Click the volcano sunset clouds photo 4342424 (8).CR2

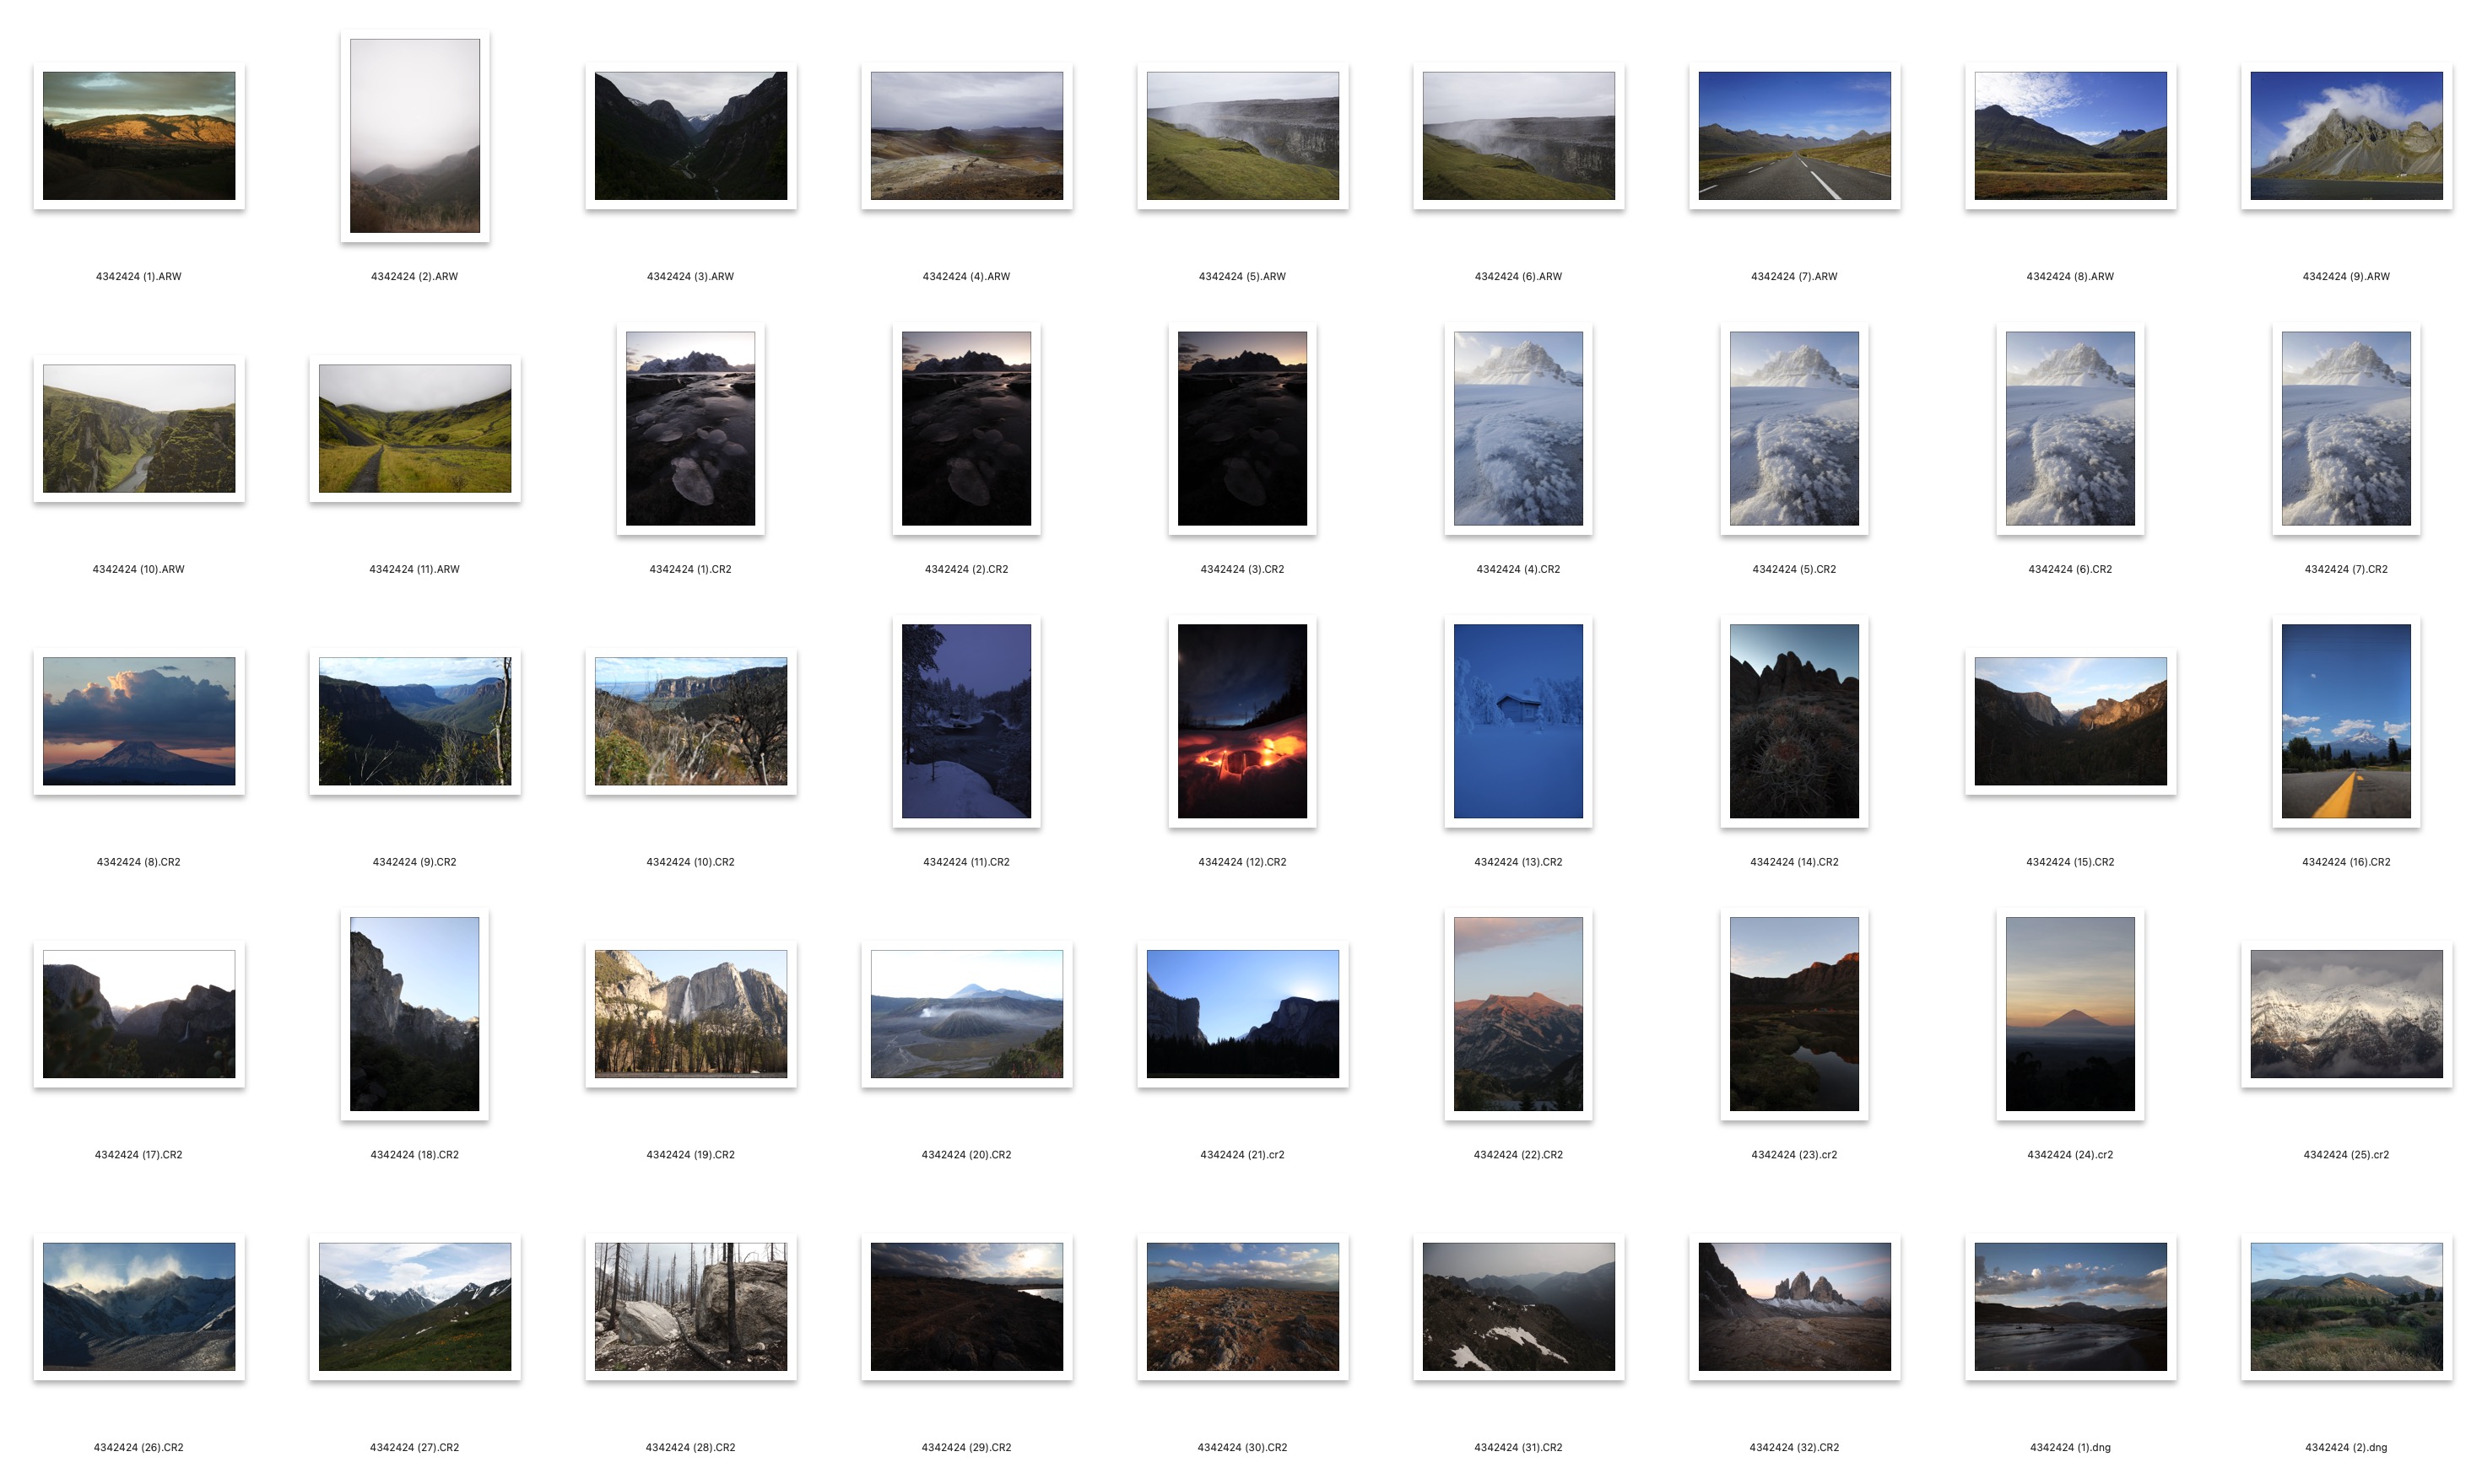[x=139, y=721]
